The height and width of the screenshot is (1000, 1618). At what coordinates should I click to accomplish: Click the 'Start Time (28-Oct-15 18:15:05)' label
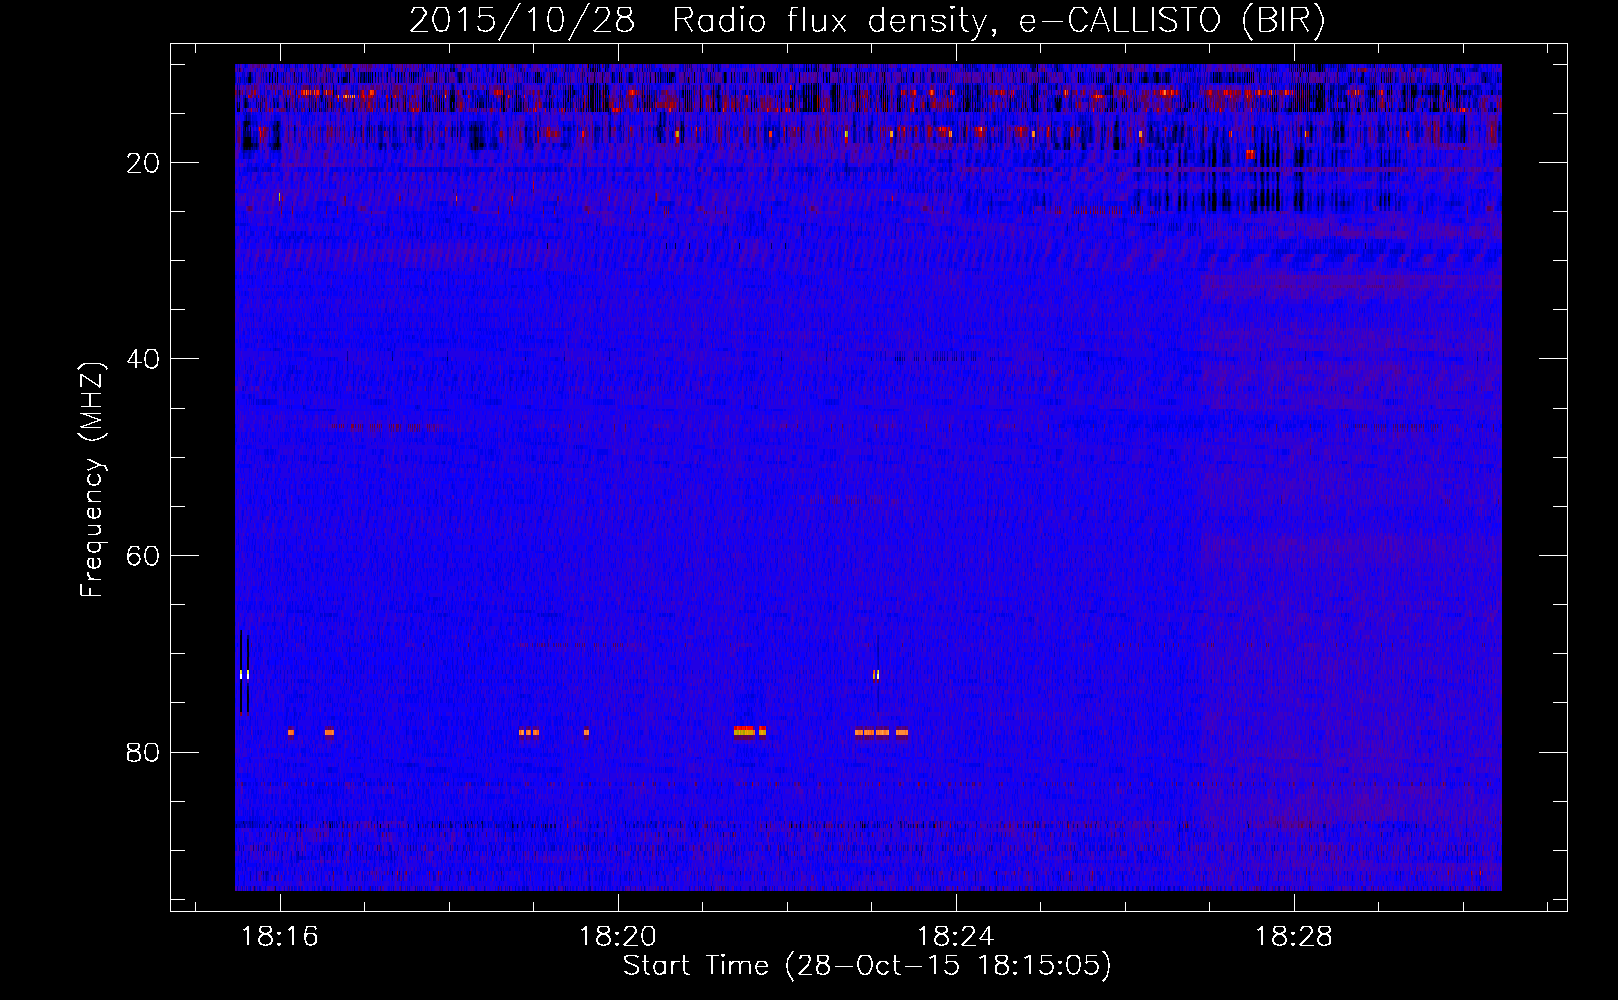coord(867,966)
